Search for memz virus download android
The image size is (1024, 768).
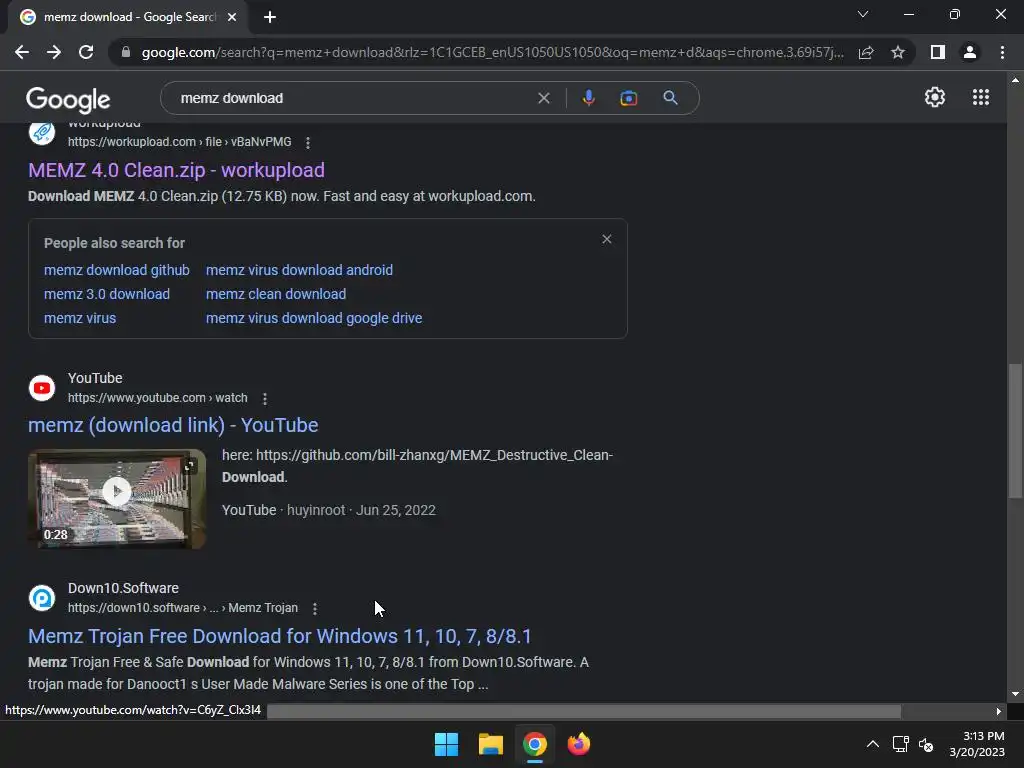[x=299, y=270]
